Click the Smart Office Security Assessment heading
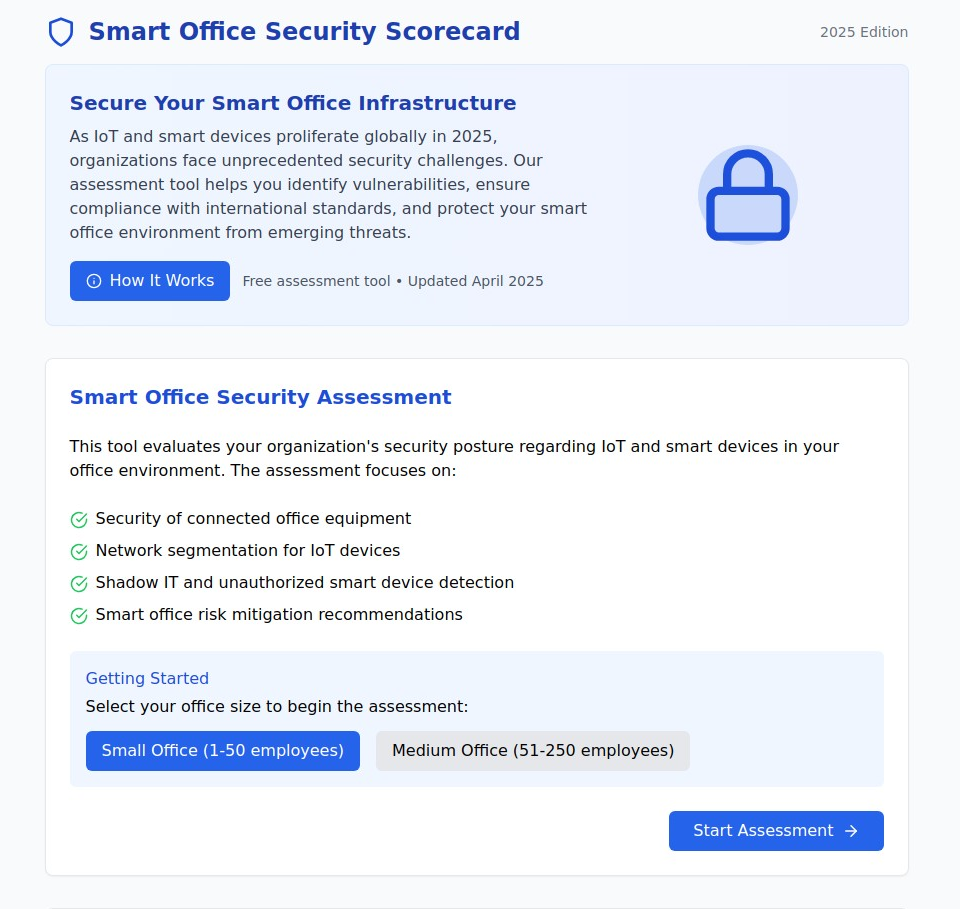The width and height of the screenshot is (960, 909). pos(260,397)
